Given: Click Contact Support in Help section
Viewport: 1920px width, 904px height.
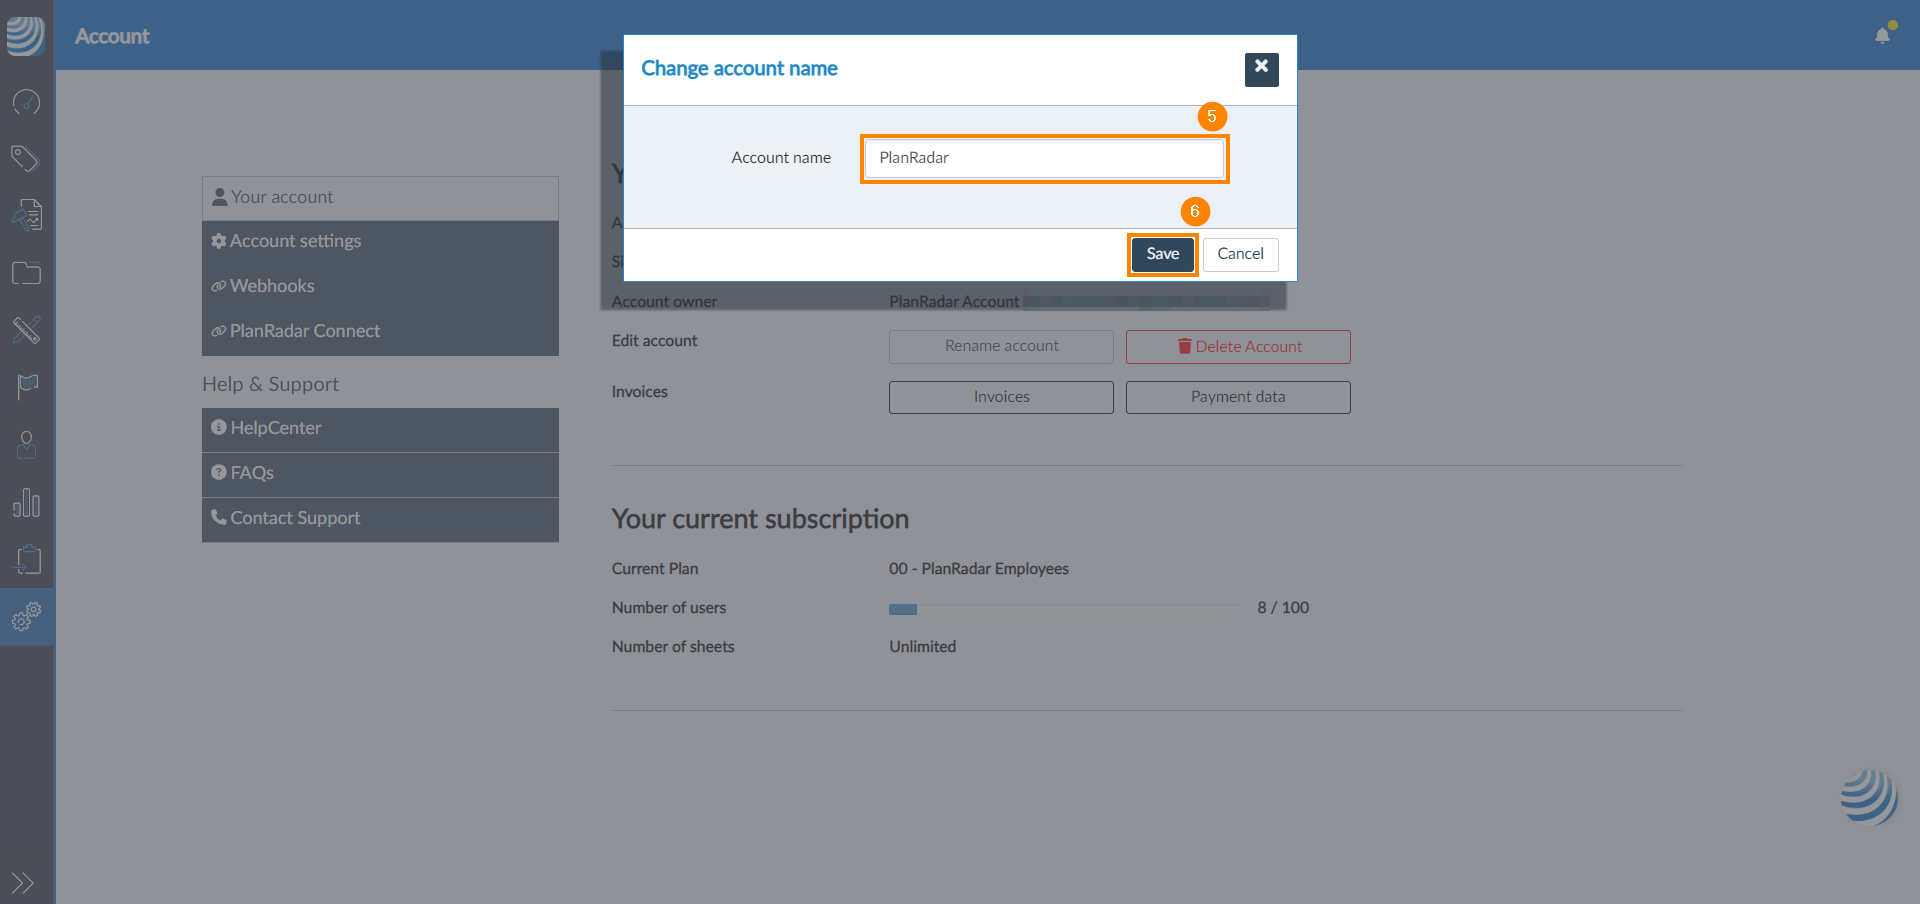Looking at the screenshot, I should click(295, 518).
